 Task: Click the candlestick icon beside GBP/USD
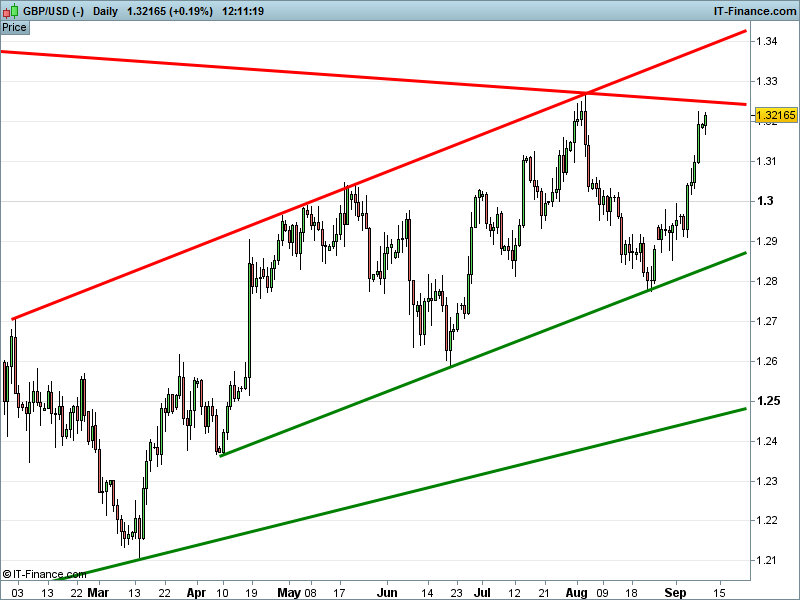click(x=11, y=10)
